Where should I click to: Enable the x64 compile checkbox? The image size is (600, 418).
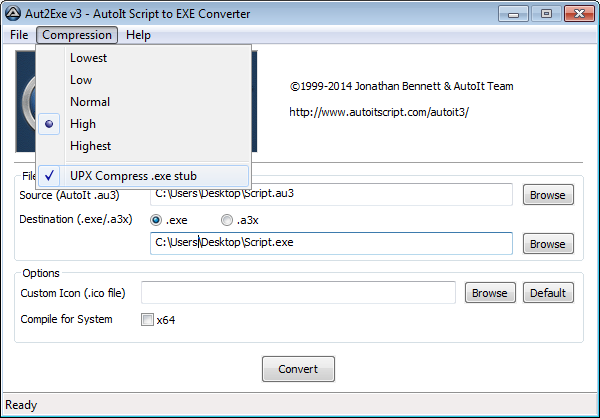click(147, 319)
